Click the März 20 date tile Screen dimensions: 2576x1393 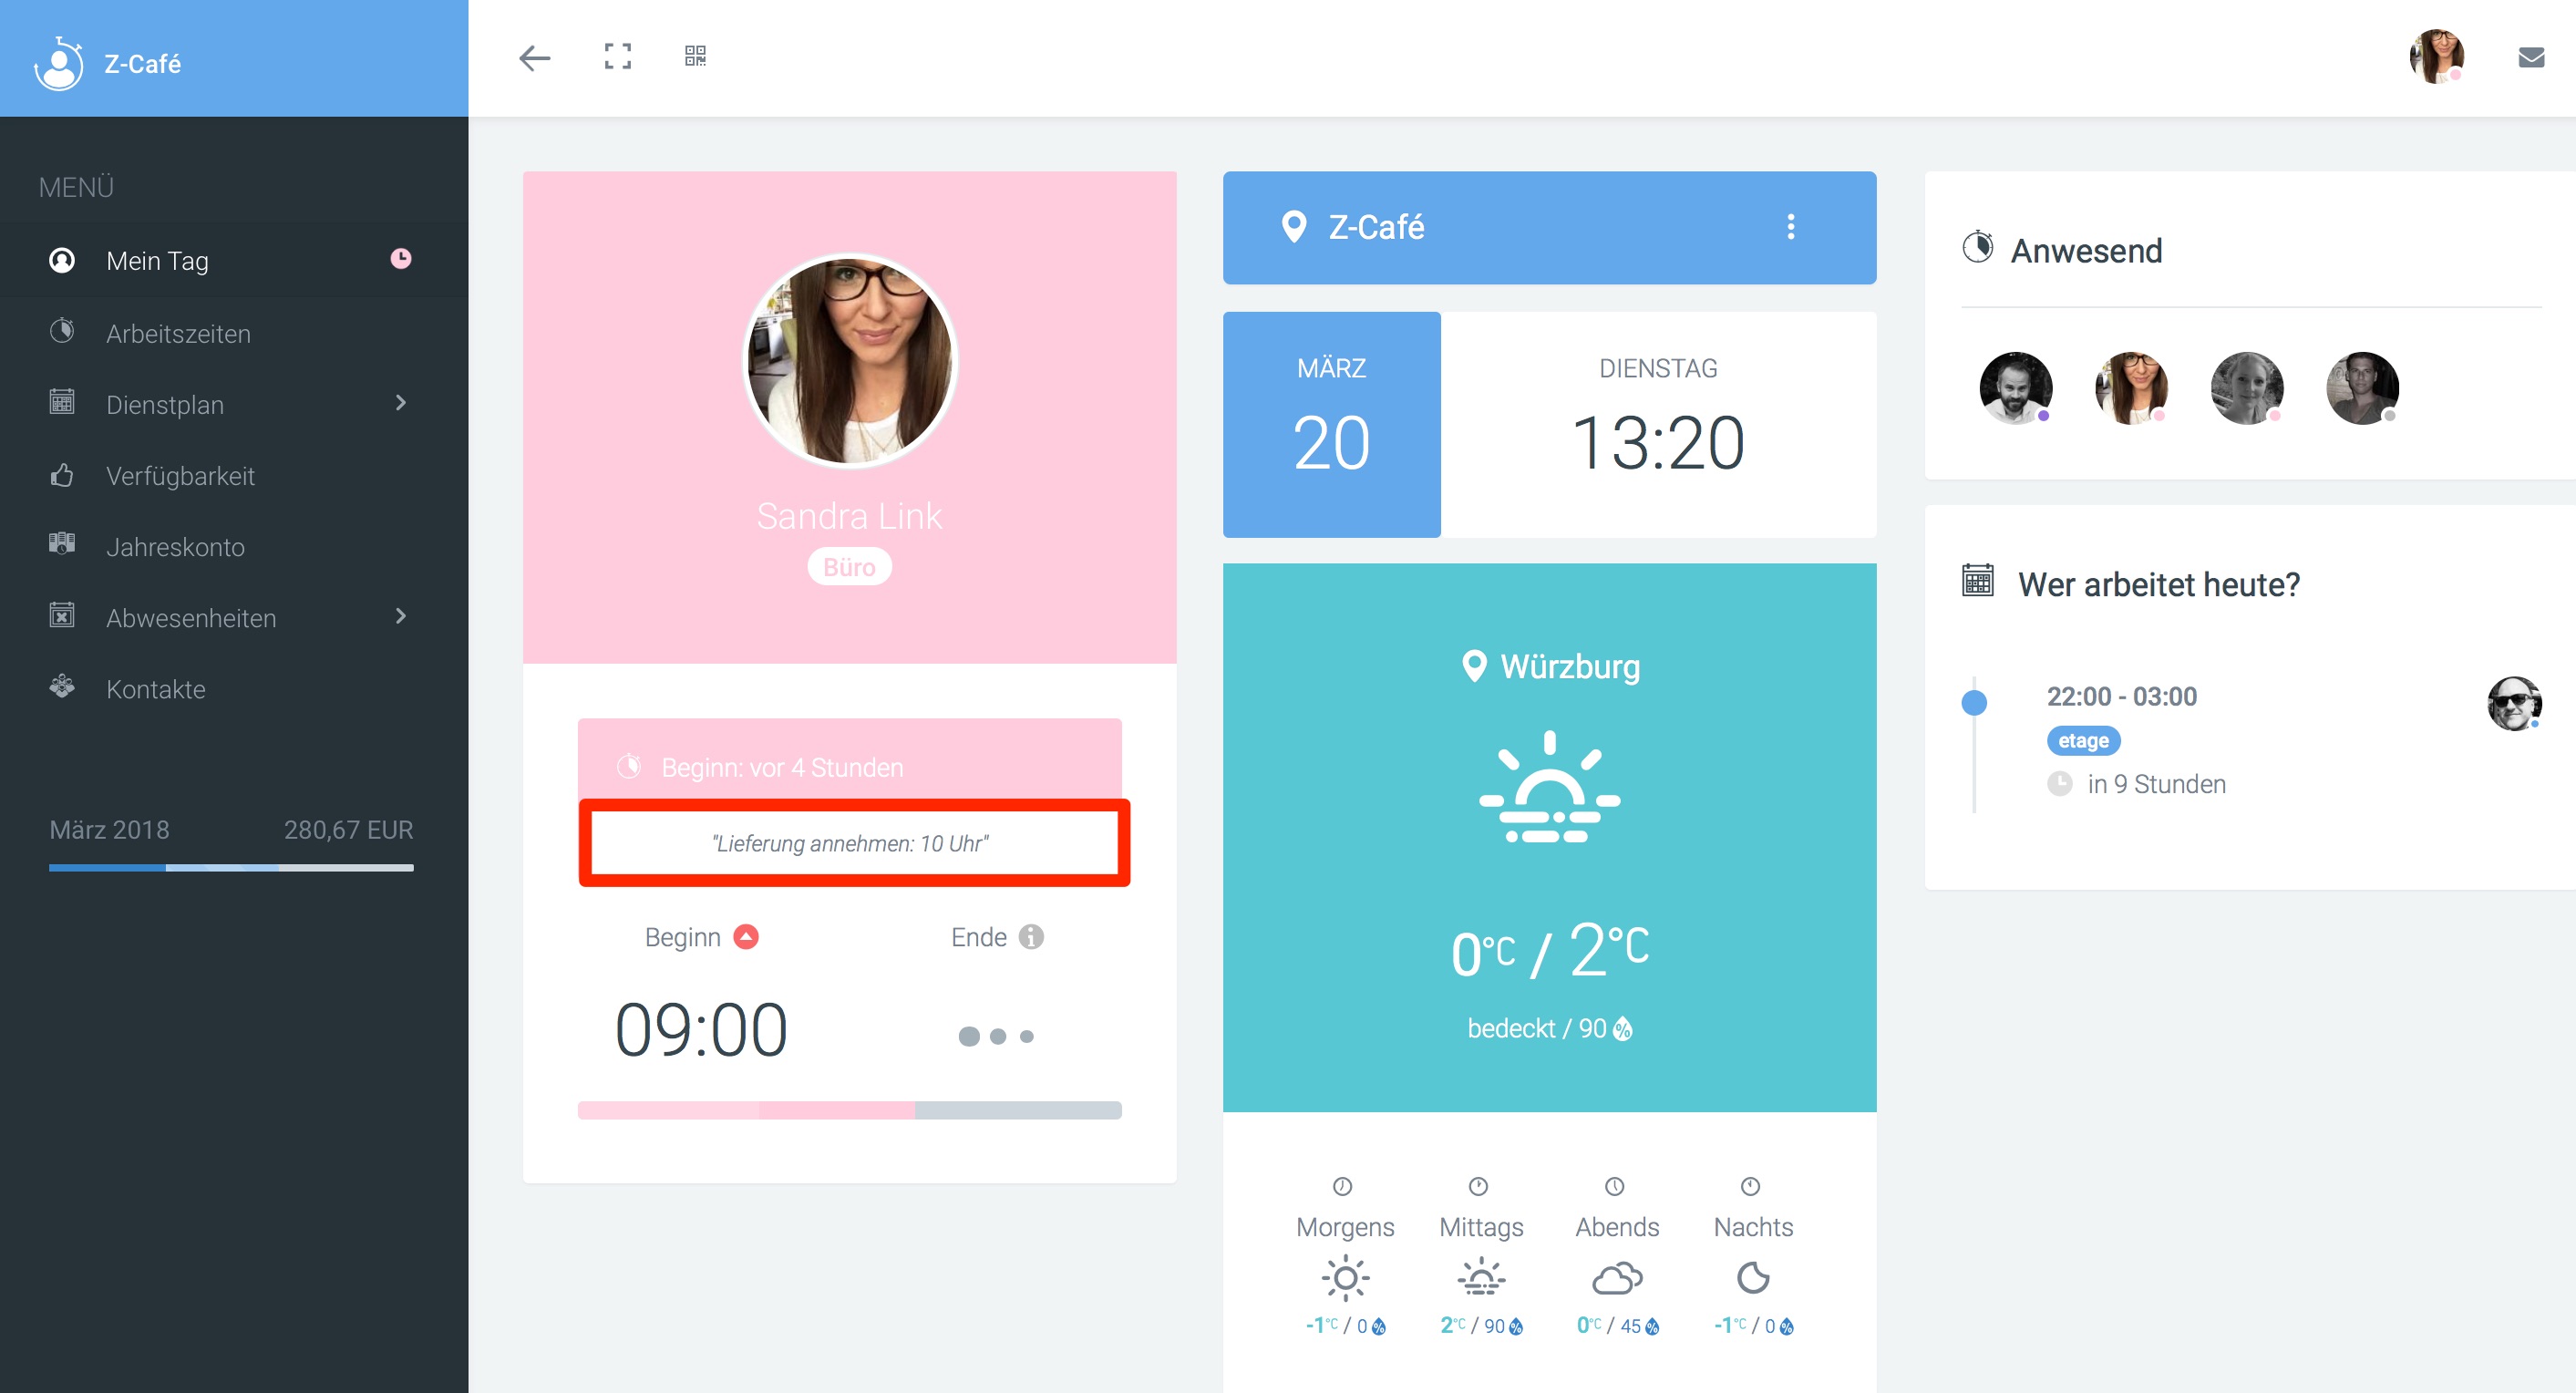(1331, 425)
